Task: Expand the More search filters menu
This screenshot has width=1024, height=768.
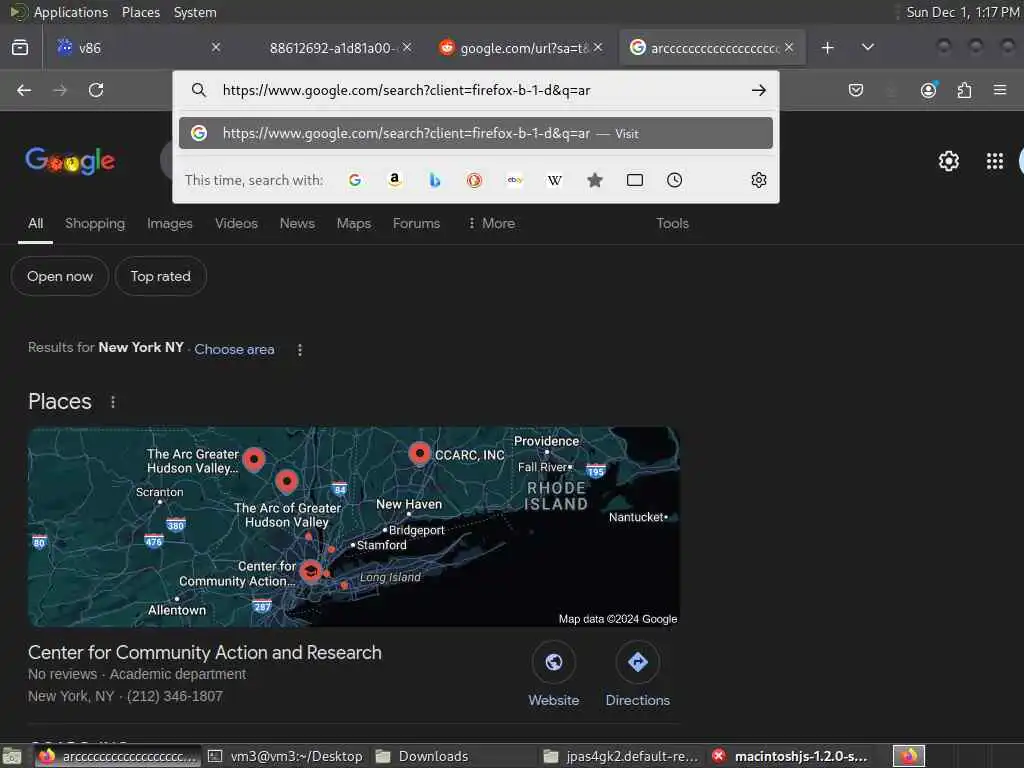Action: (492, 223)
